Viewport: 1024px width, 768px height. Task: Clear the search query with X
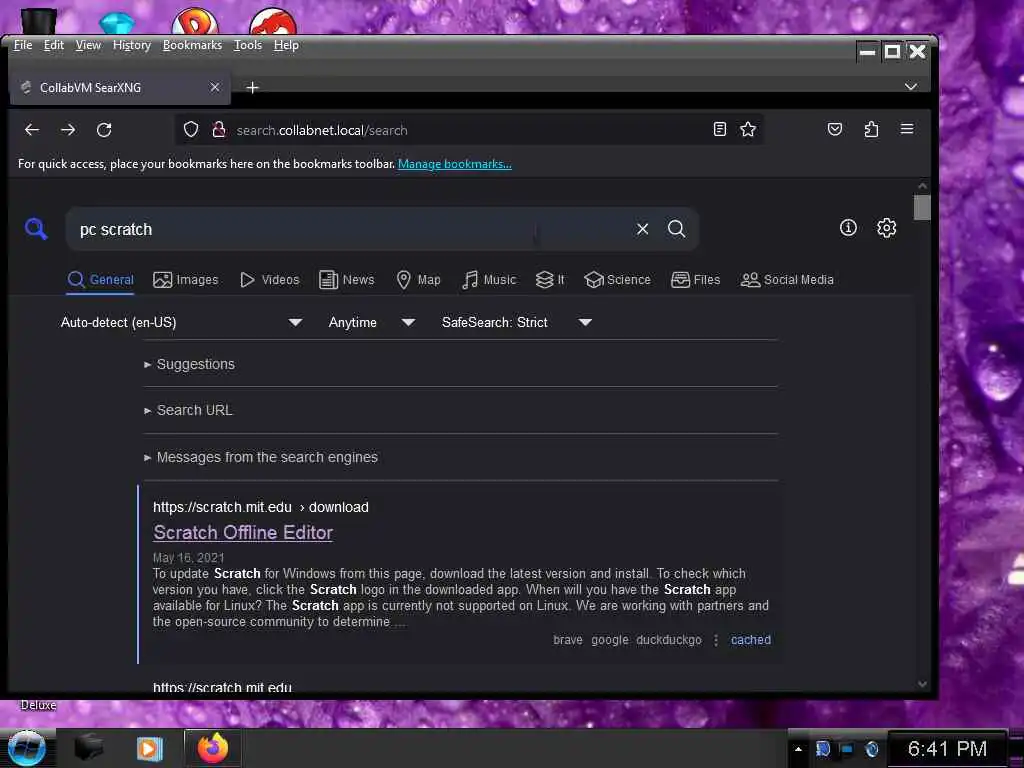[643, 229]
